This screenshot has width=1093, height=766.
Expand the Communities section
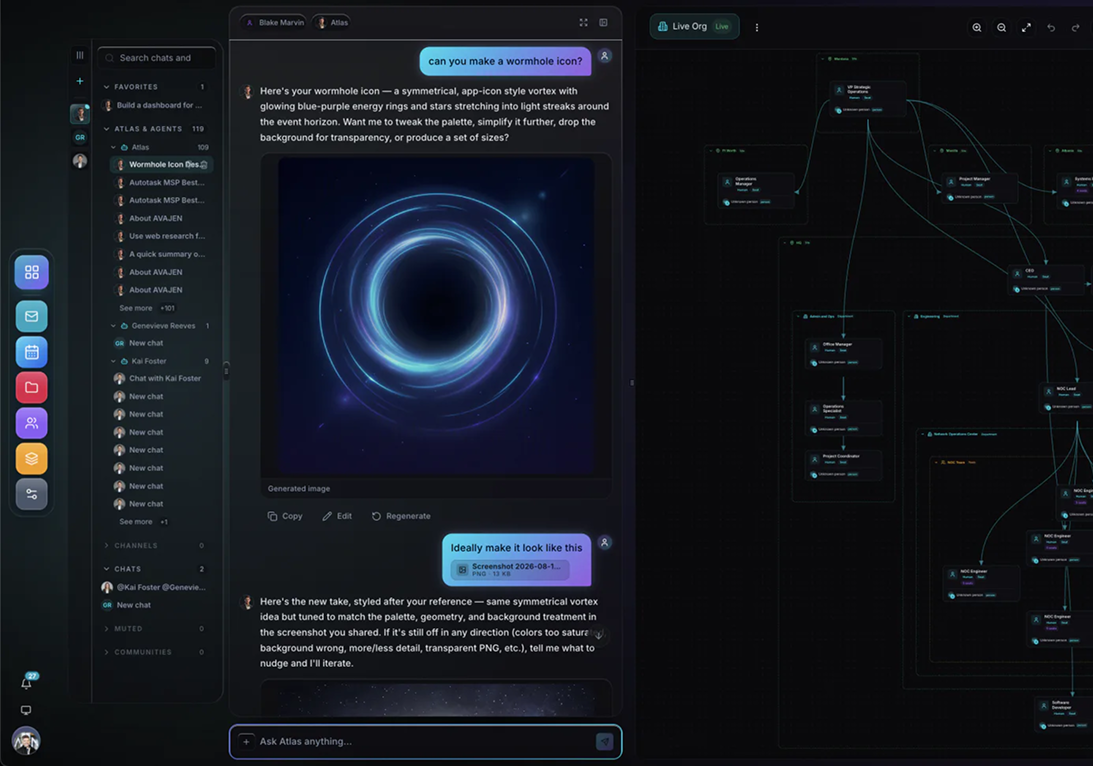[x=107, y=652]
